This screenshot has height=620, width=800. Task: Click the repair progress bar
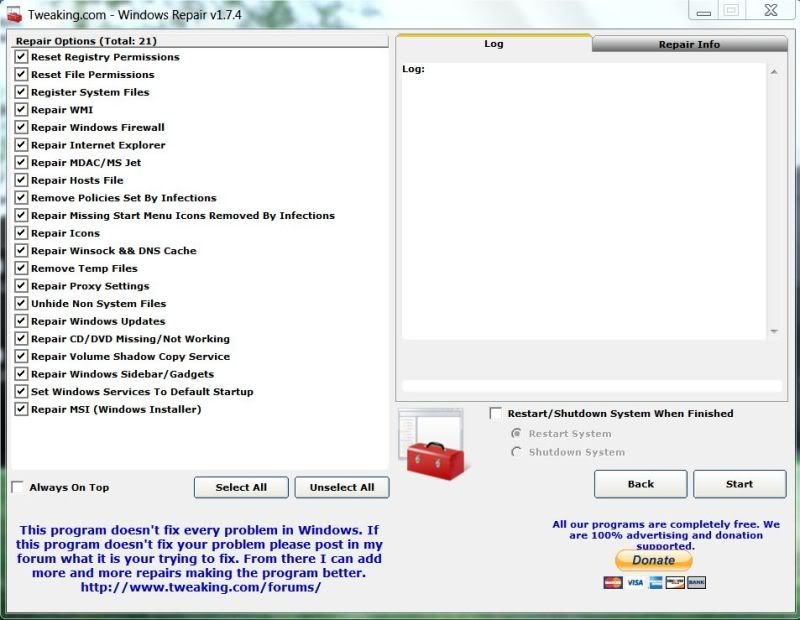click(x=592, y=386)
